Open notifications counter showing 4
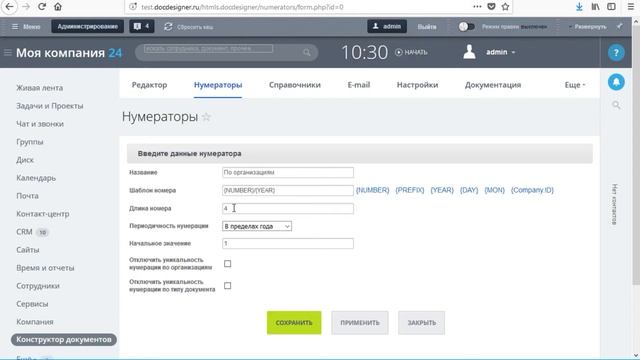640x360 pixels. 142,27
